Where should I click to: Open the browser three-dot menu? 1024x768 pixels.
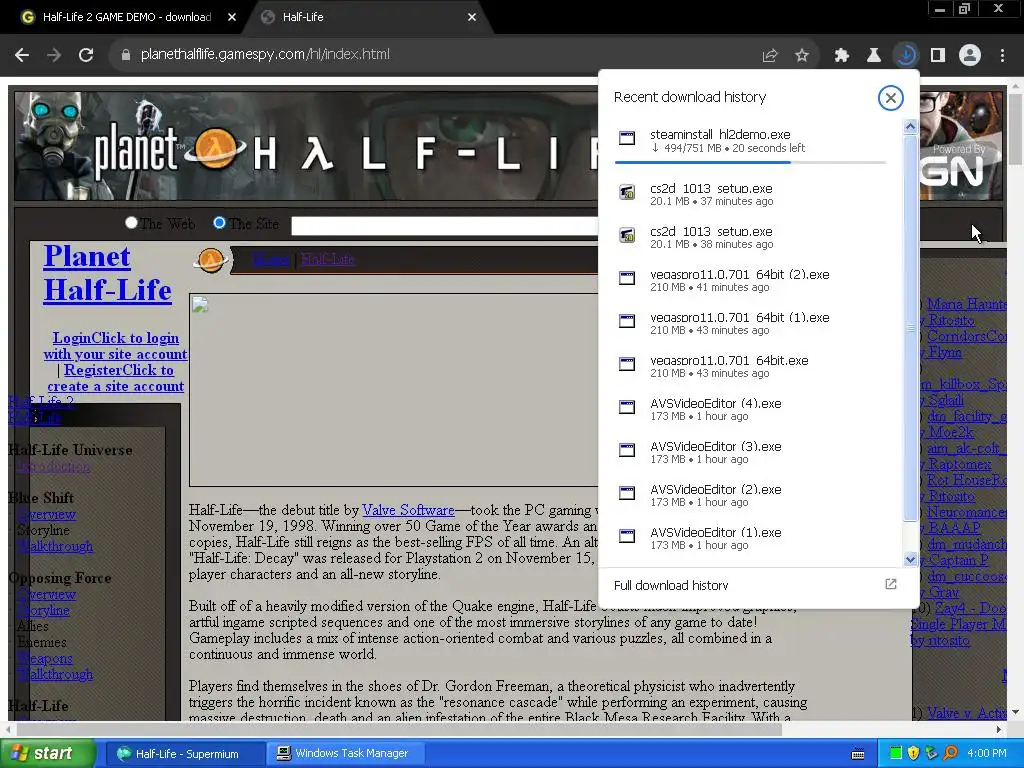(1002, 56)
